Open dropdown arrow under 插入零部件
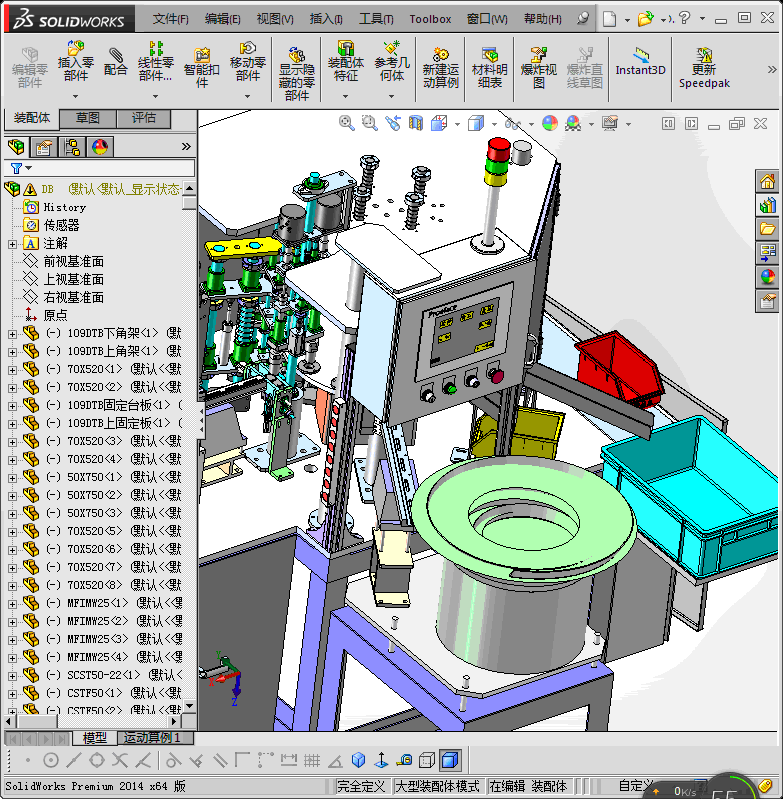 [75, 96]
